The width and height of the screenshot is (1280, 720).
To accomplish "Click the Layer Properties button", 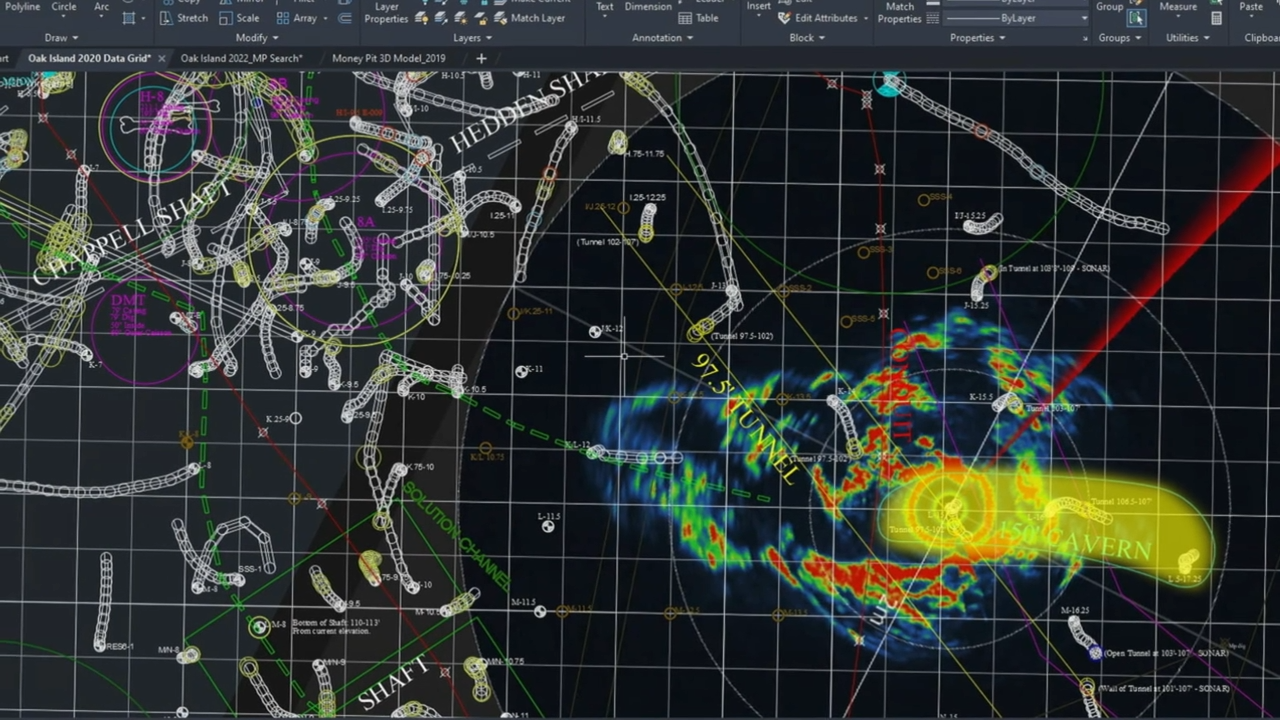I will click(x=386, y=13).
